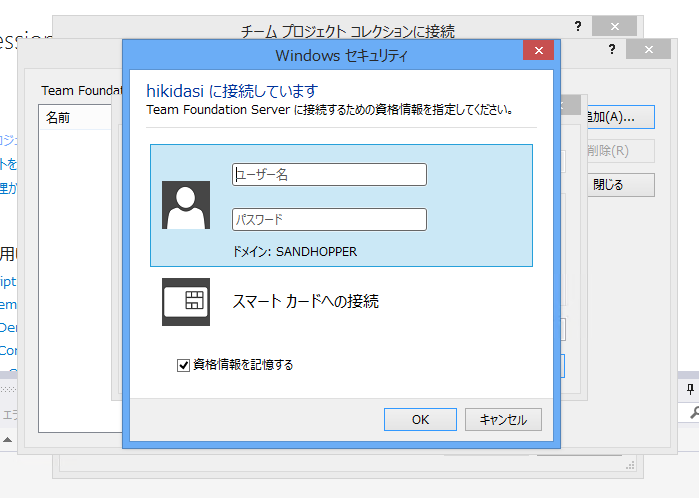Viewport: 699px width, 498px height.
Task: Close the team project collection connection window
Action: click(614, 26)
